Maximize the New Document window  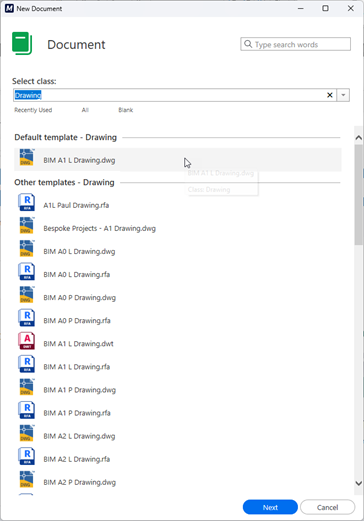[325, 8]
